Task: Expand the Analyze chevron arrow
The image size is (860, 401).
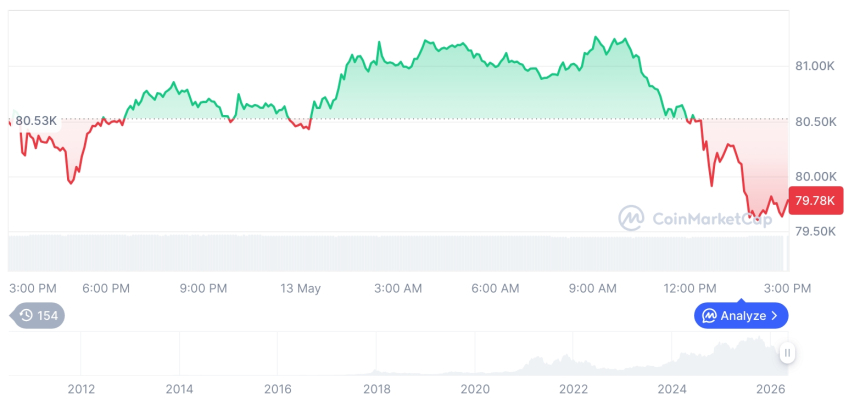Action: 774,315
